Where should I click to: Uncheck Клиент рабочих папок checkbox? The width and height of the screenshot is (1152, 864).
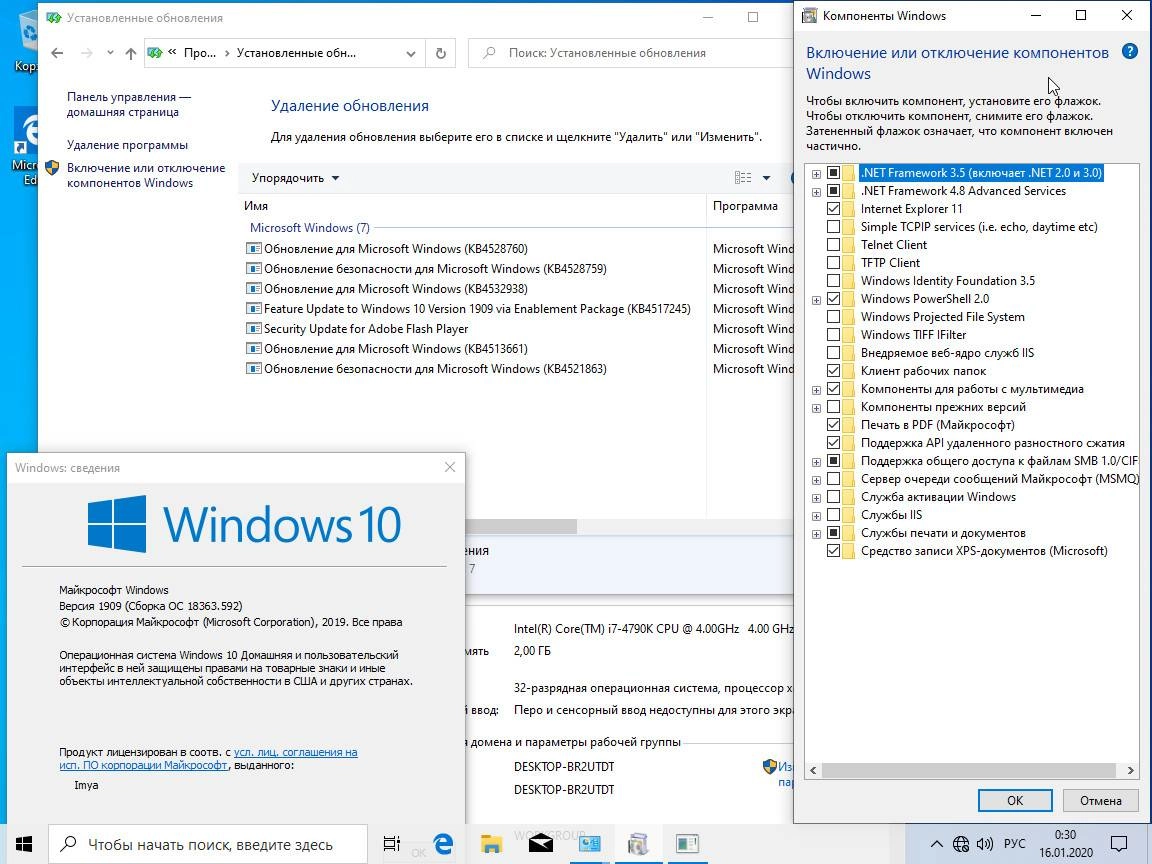(x=833, y=370)
